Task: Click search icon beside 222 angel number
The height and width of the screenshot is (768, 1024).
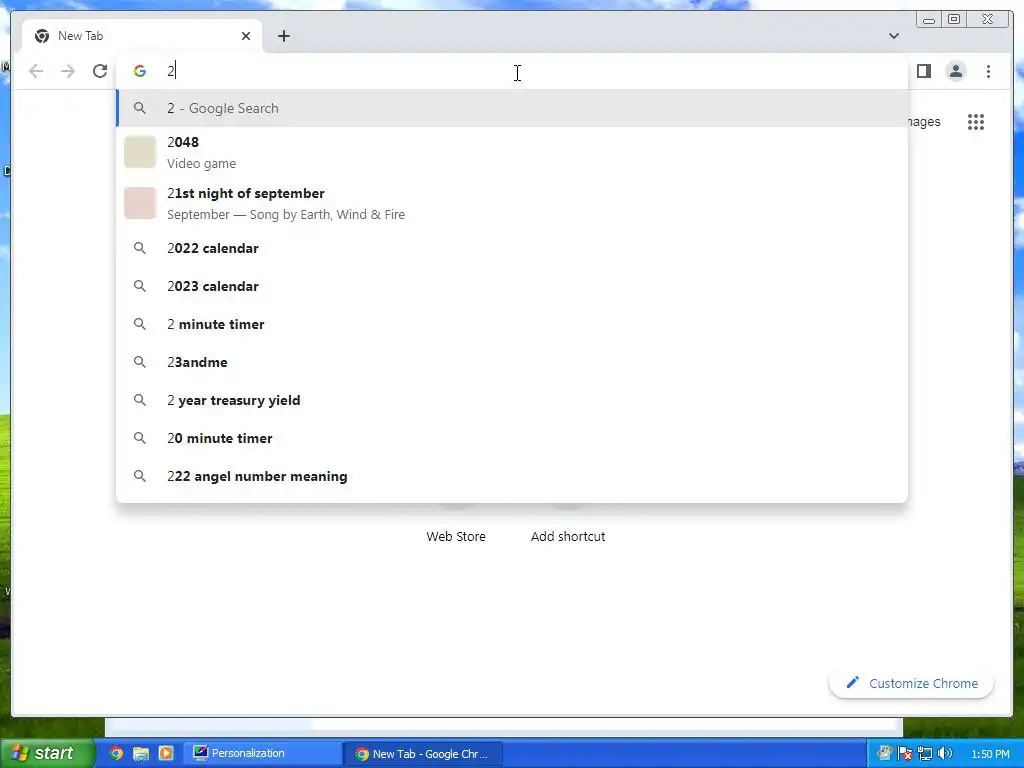Action: [140, 476]
